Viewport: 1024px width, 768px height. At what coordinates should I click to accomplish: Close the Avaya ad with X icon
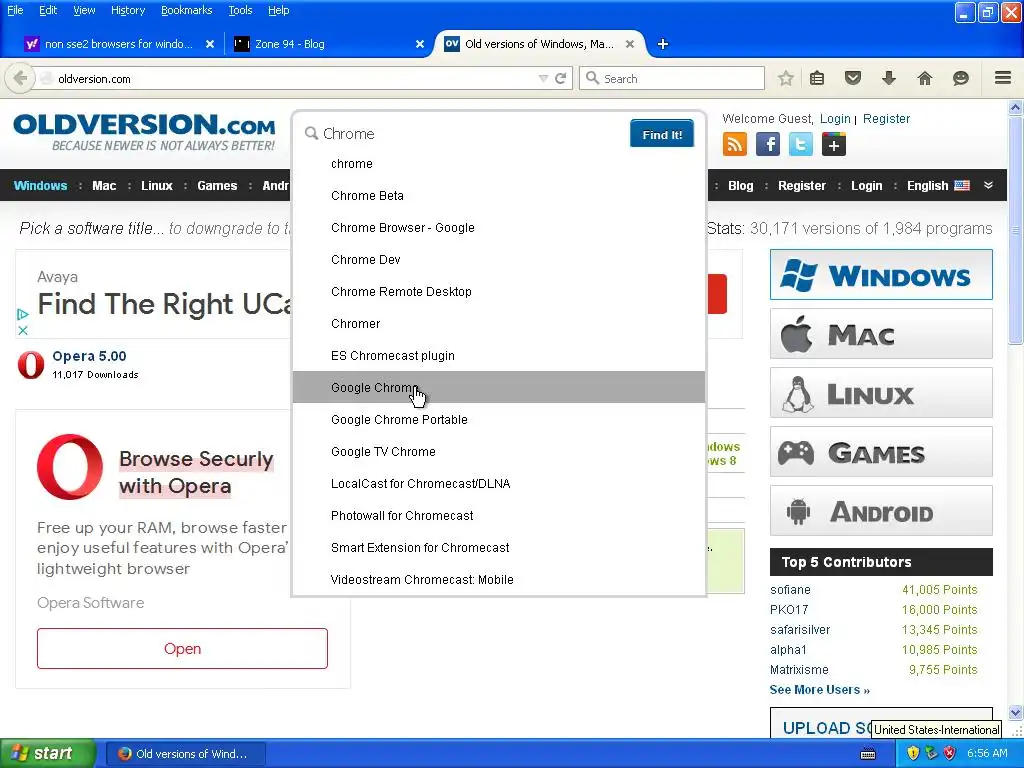point(23,330)
